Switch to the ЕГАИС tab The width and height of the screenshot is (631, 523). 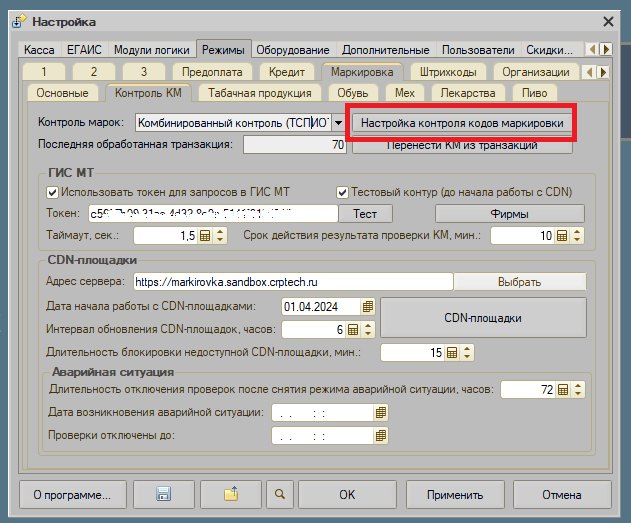[x=84, y=50]
